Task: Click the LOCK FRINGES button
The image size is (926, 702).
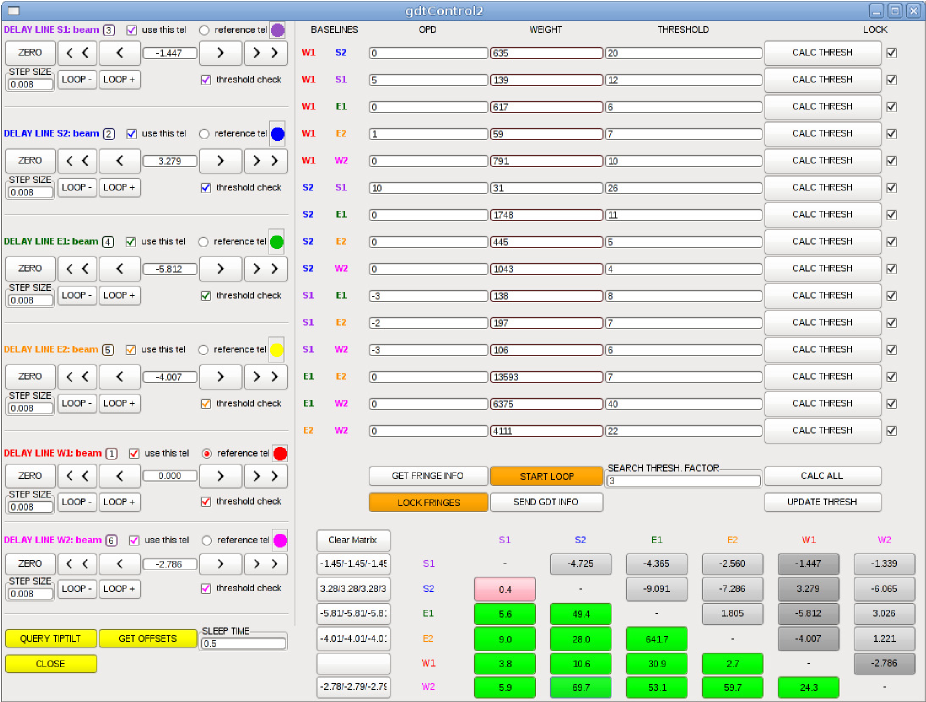Action: click(428, 502)
